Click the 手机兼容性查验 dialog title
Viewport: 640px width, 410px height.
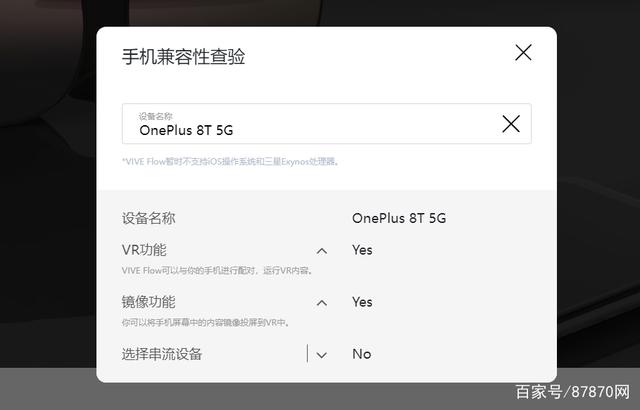click(183, 56)
